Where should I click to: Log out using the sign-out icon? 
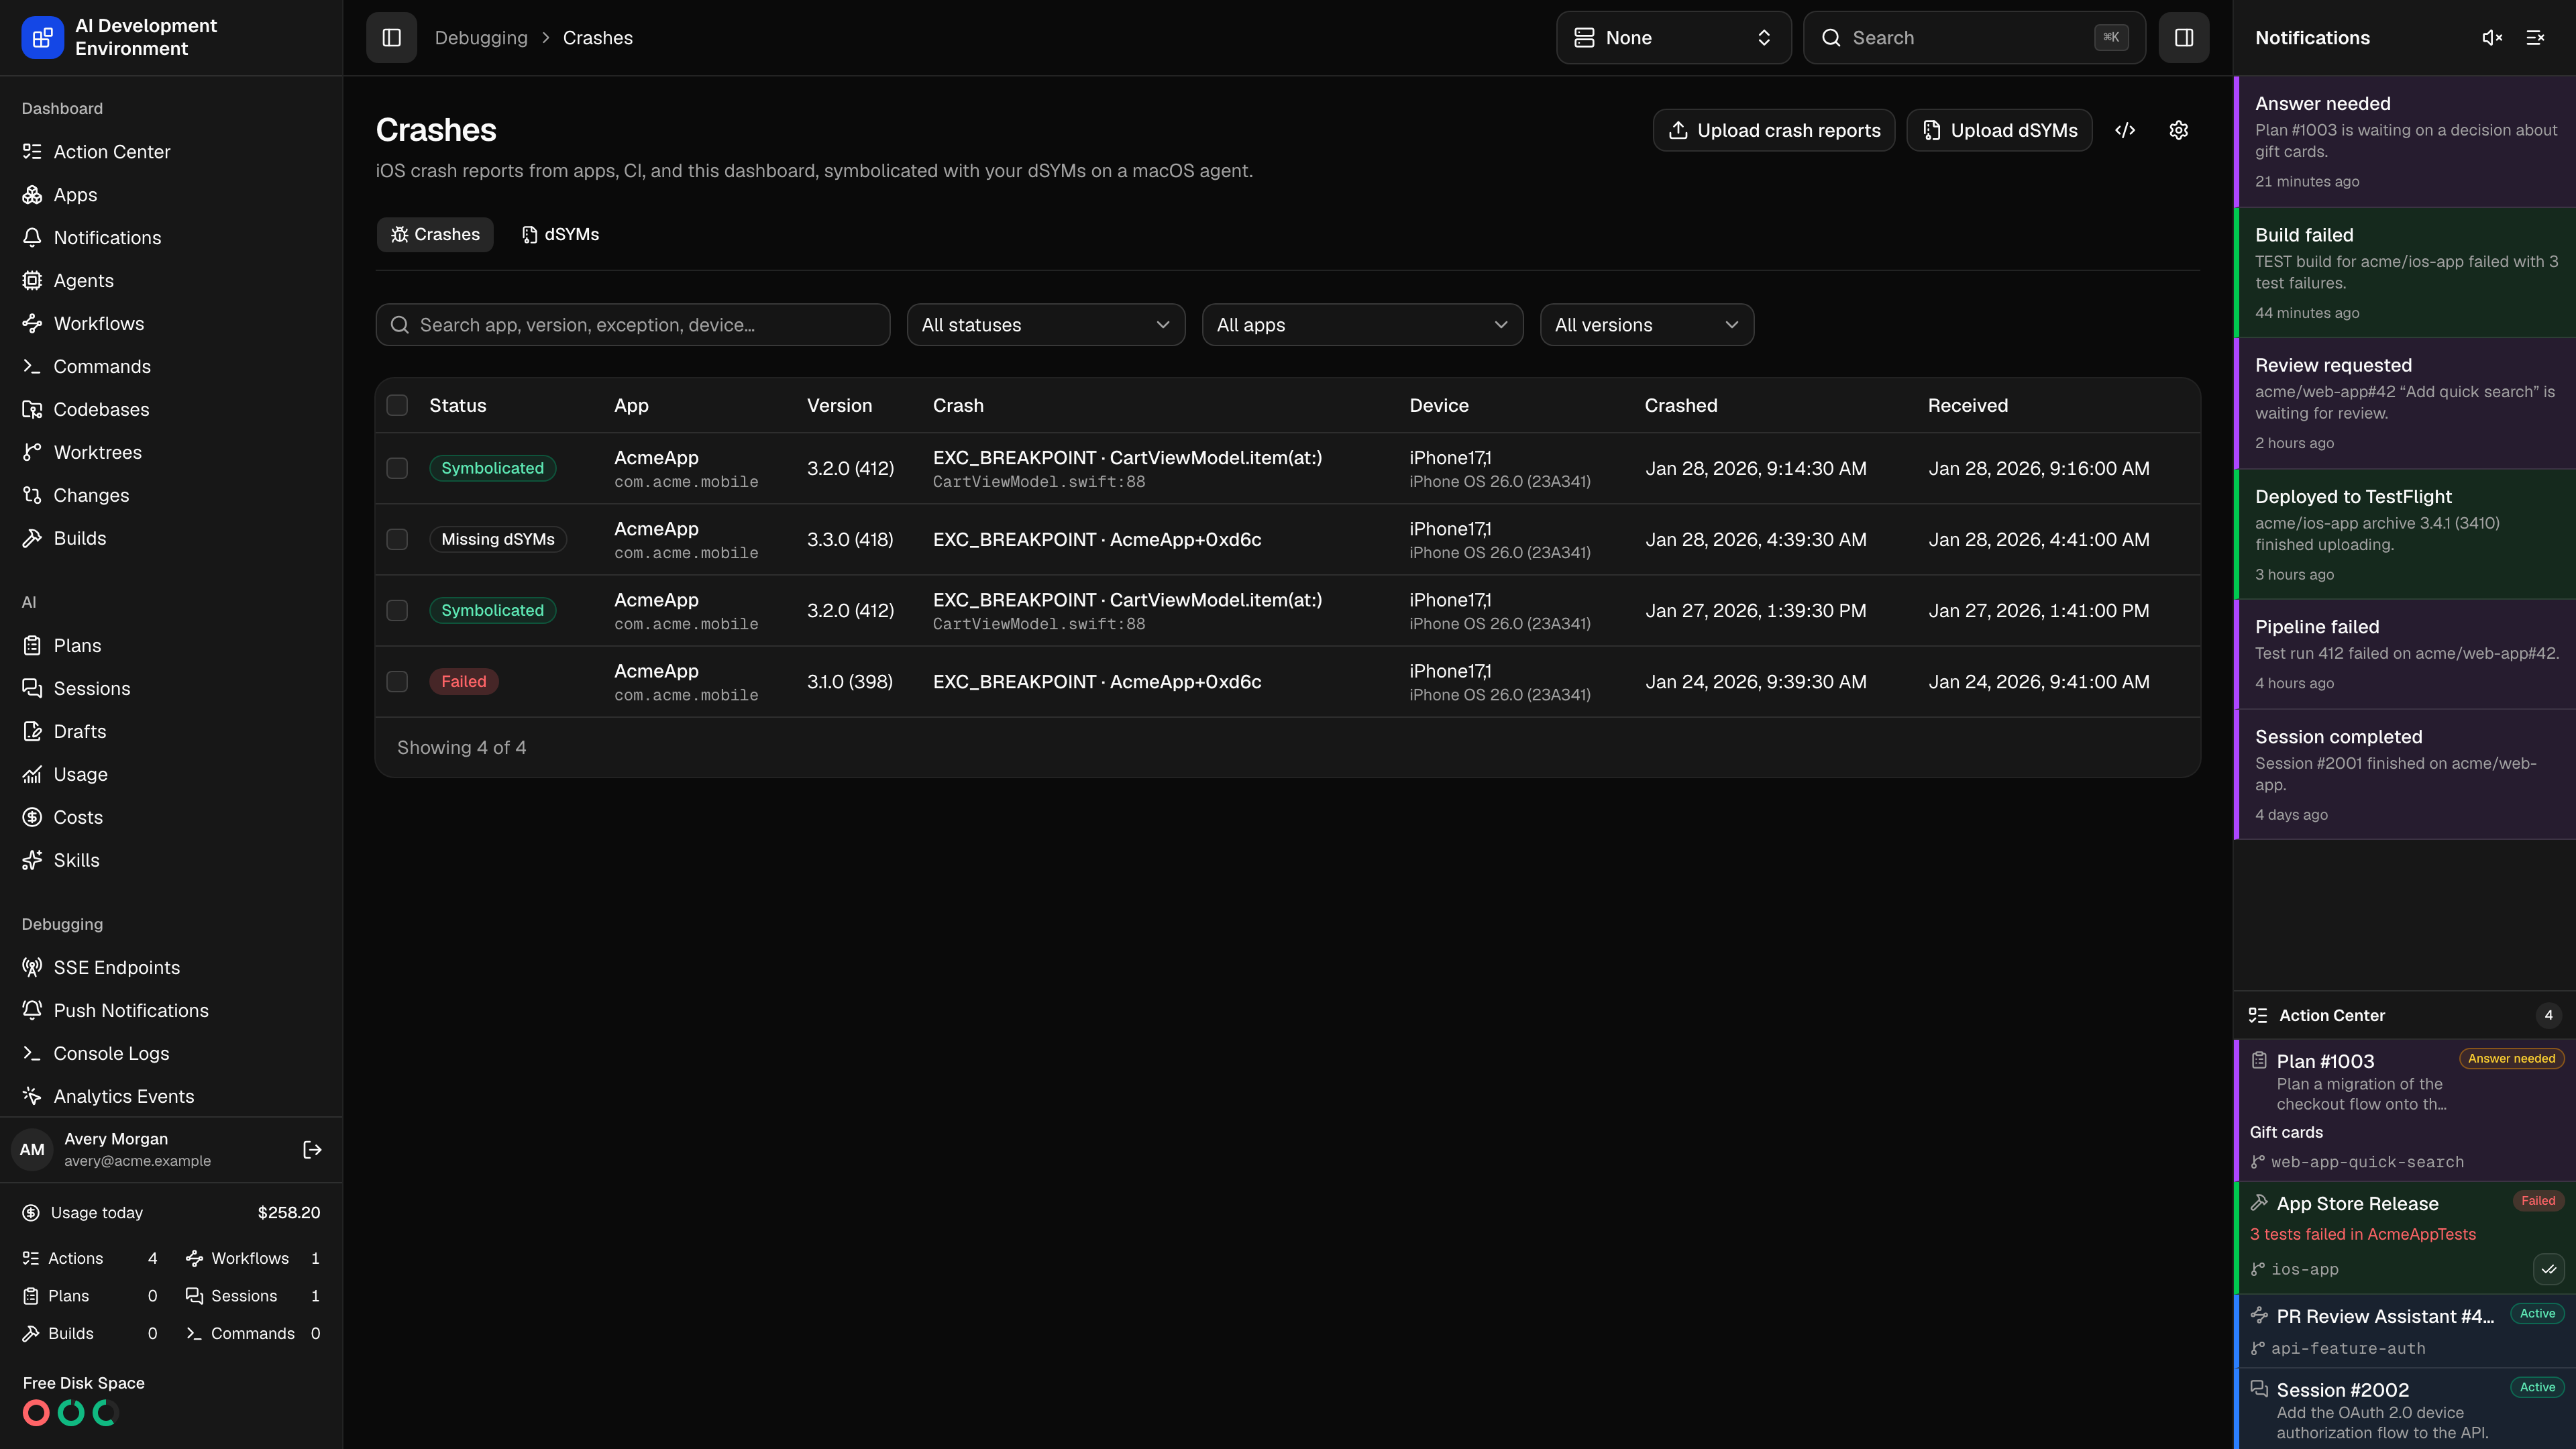312,1150
